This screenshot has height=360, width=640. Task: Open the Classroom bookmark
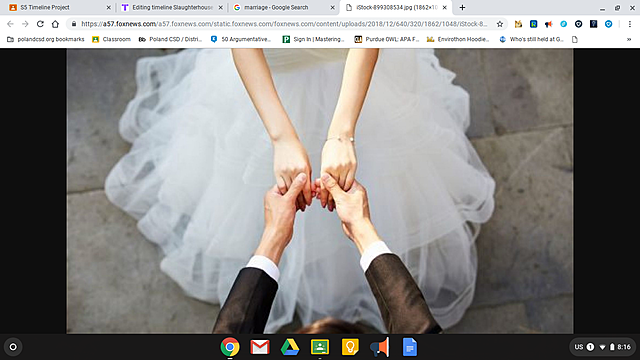pos(111,39)
